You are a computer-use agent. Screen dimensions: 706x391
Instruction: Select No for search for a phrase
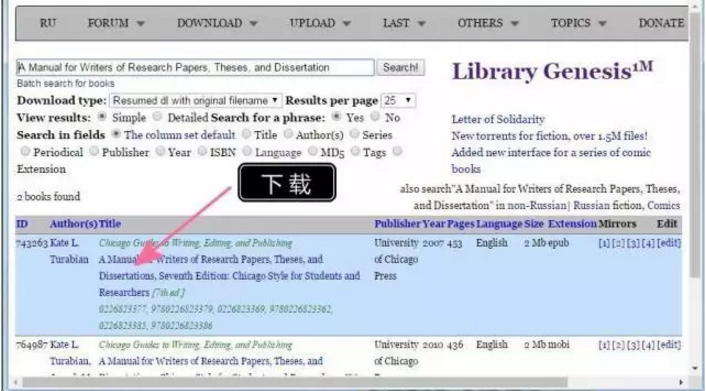click(375, 117)
